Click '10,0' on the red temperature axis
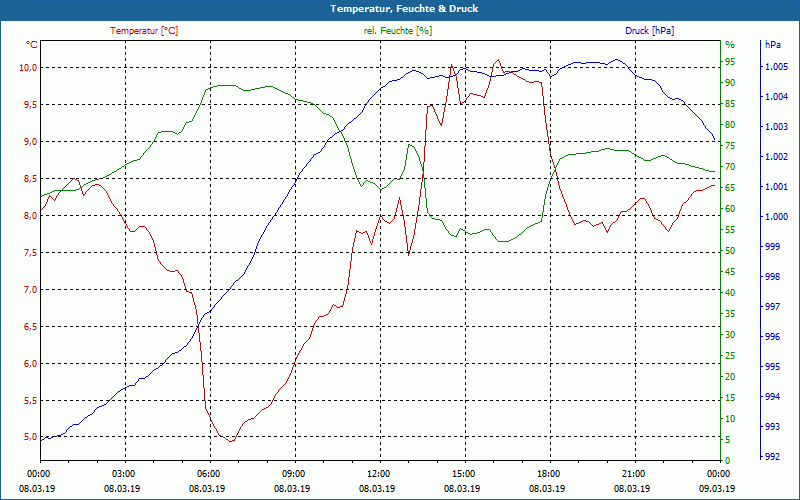The width and height of the screenshot is (800, 500). 28,68
